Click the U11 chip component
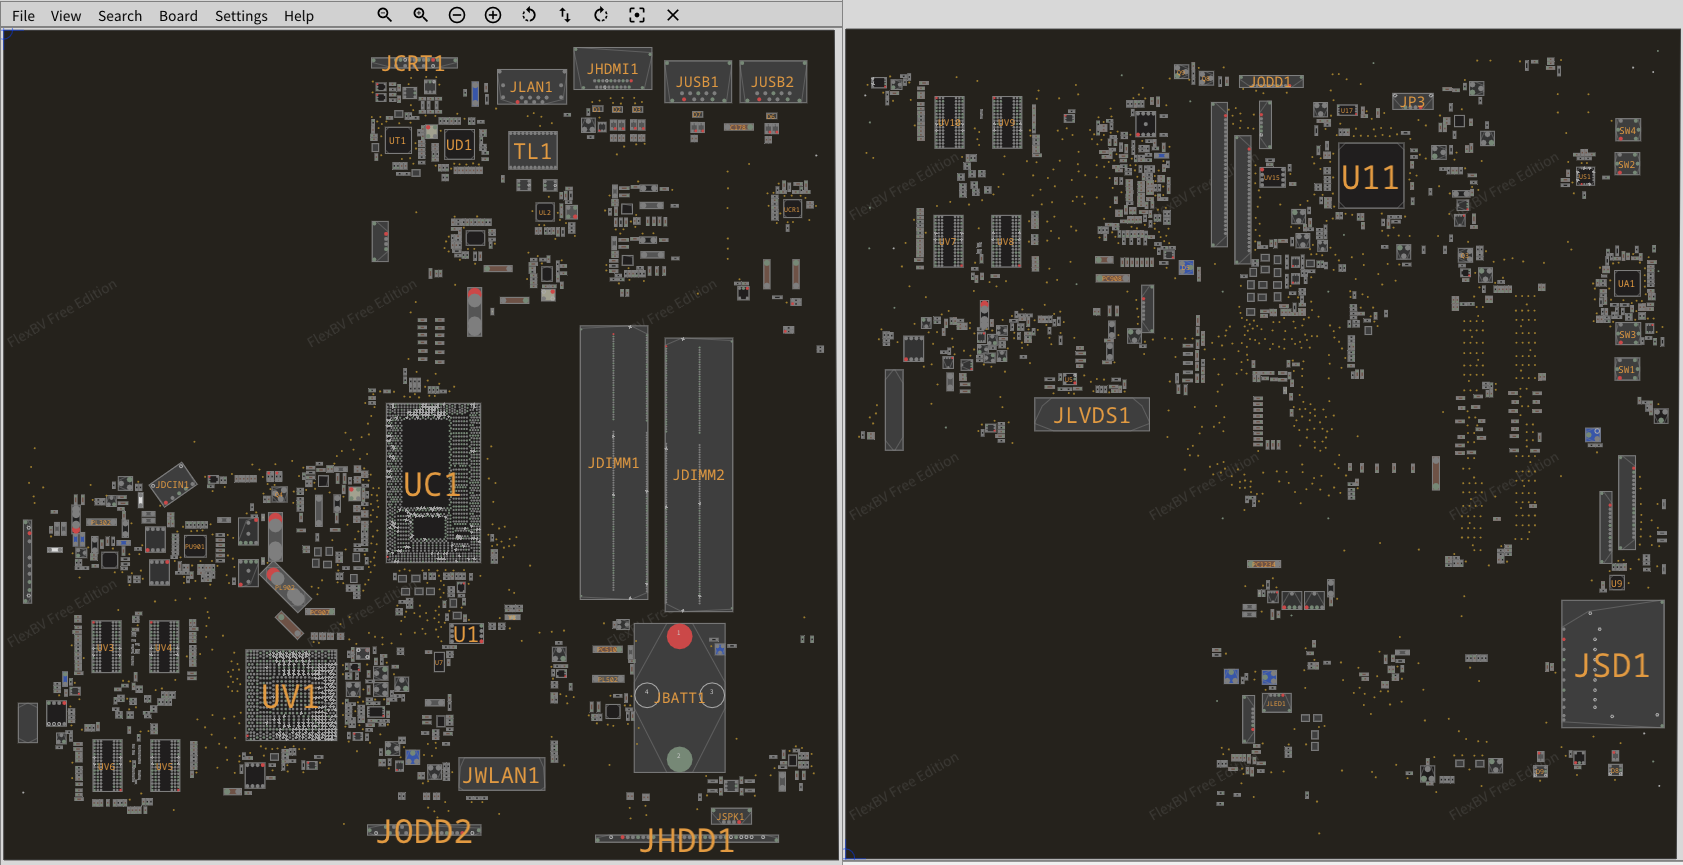Viewport: 1683px width, 865px height. [1370, 177]
